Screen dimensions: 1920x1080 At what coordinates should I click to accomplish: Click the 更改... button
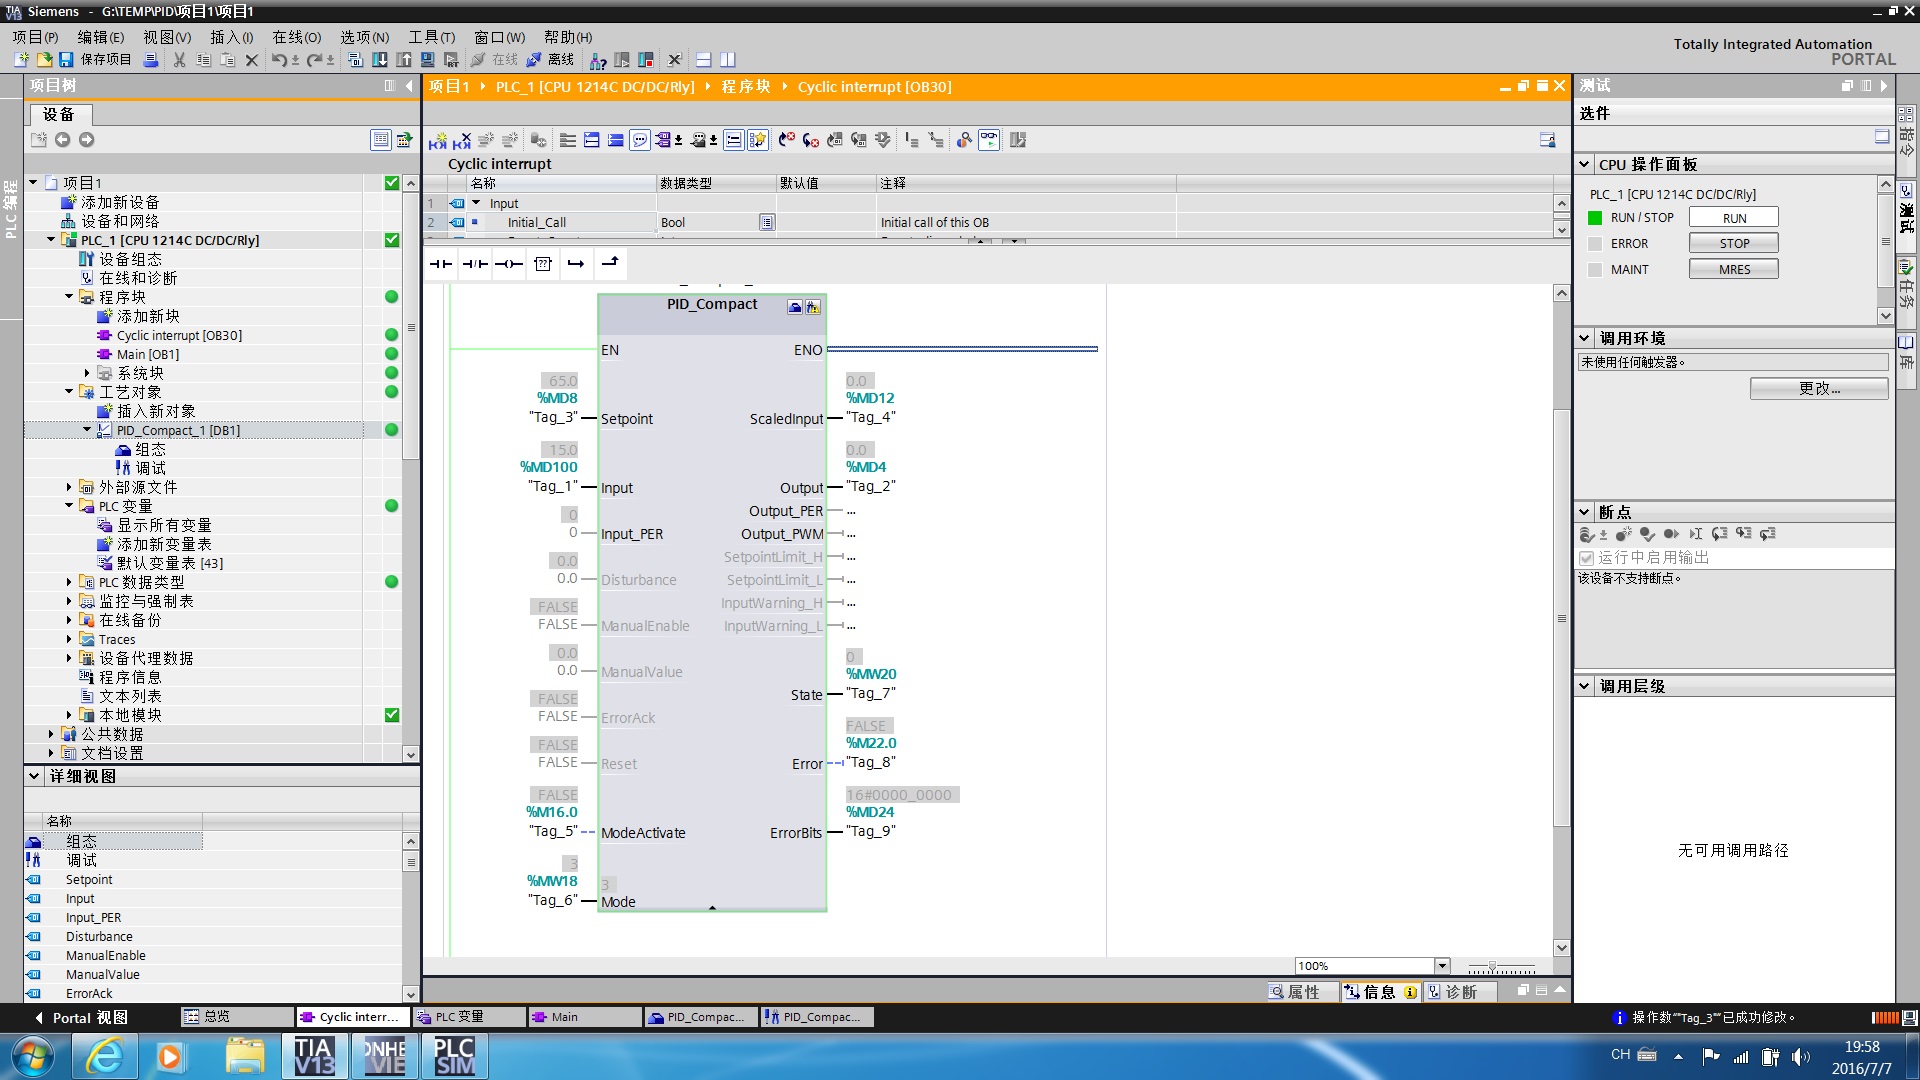[x=1818, y=388]
